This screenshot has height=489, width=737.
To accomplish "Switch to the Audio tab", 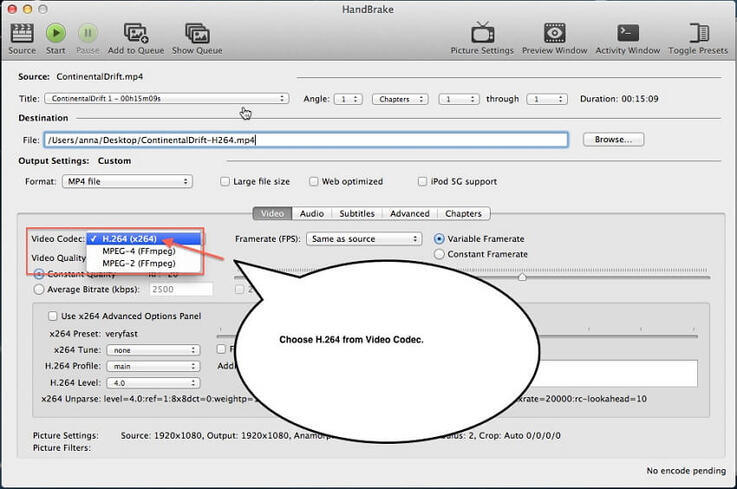I will tap(312, 213).
